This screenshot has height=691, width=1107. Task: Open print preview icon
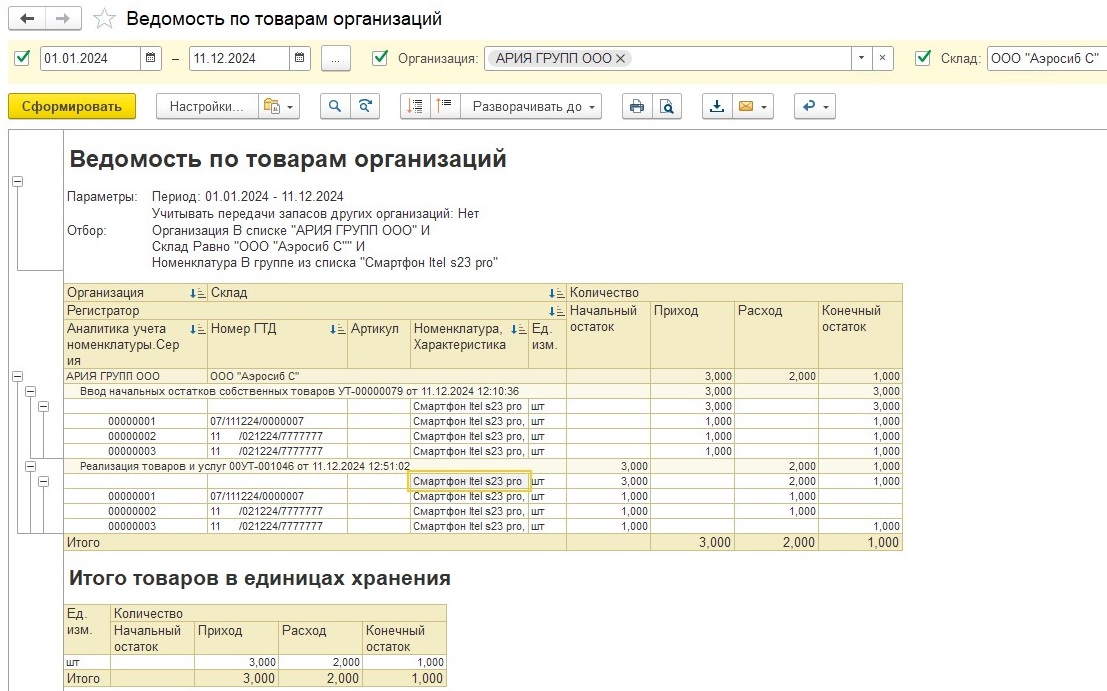[666, 107]
